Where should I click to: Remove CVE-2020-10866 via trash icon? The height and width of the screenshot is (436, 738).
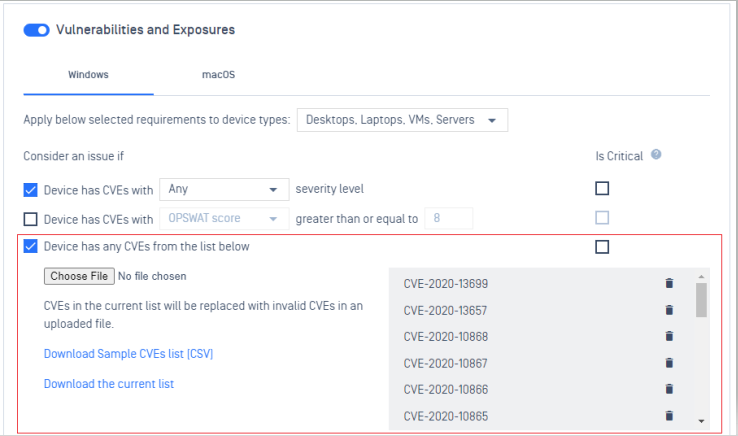669,389
